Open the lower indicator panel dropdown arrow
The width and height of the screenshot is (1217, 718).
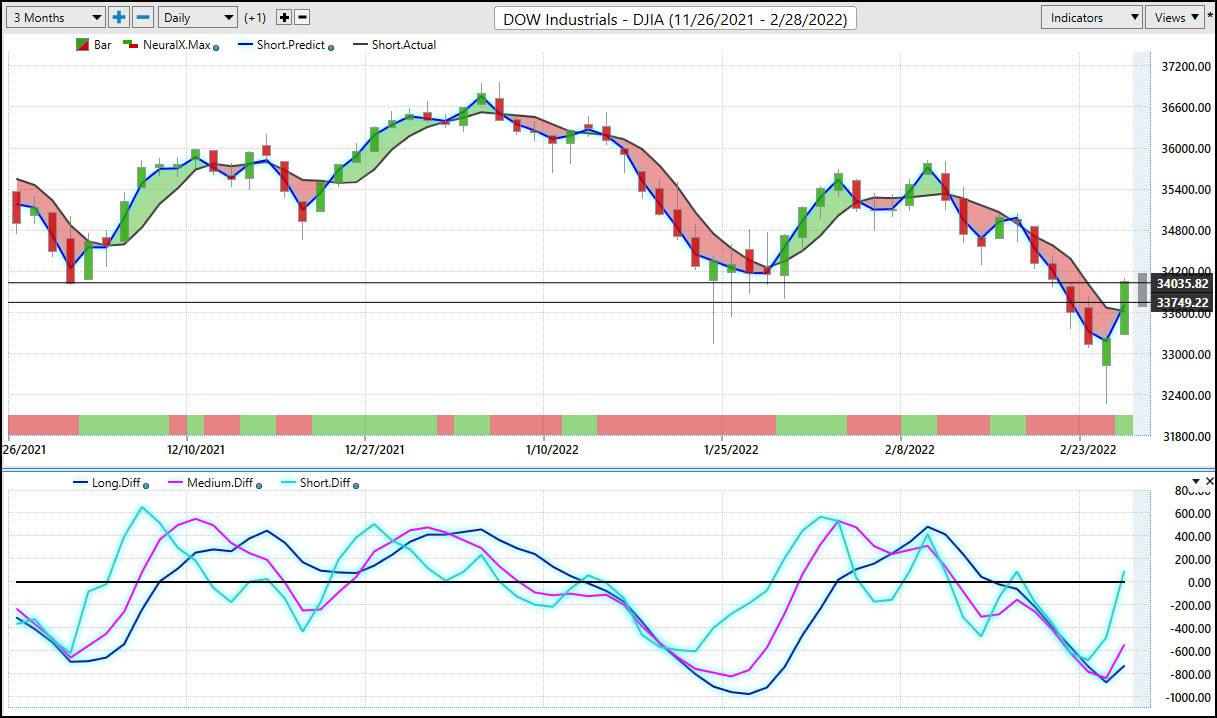click(x=1195, y=482)
